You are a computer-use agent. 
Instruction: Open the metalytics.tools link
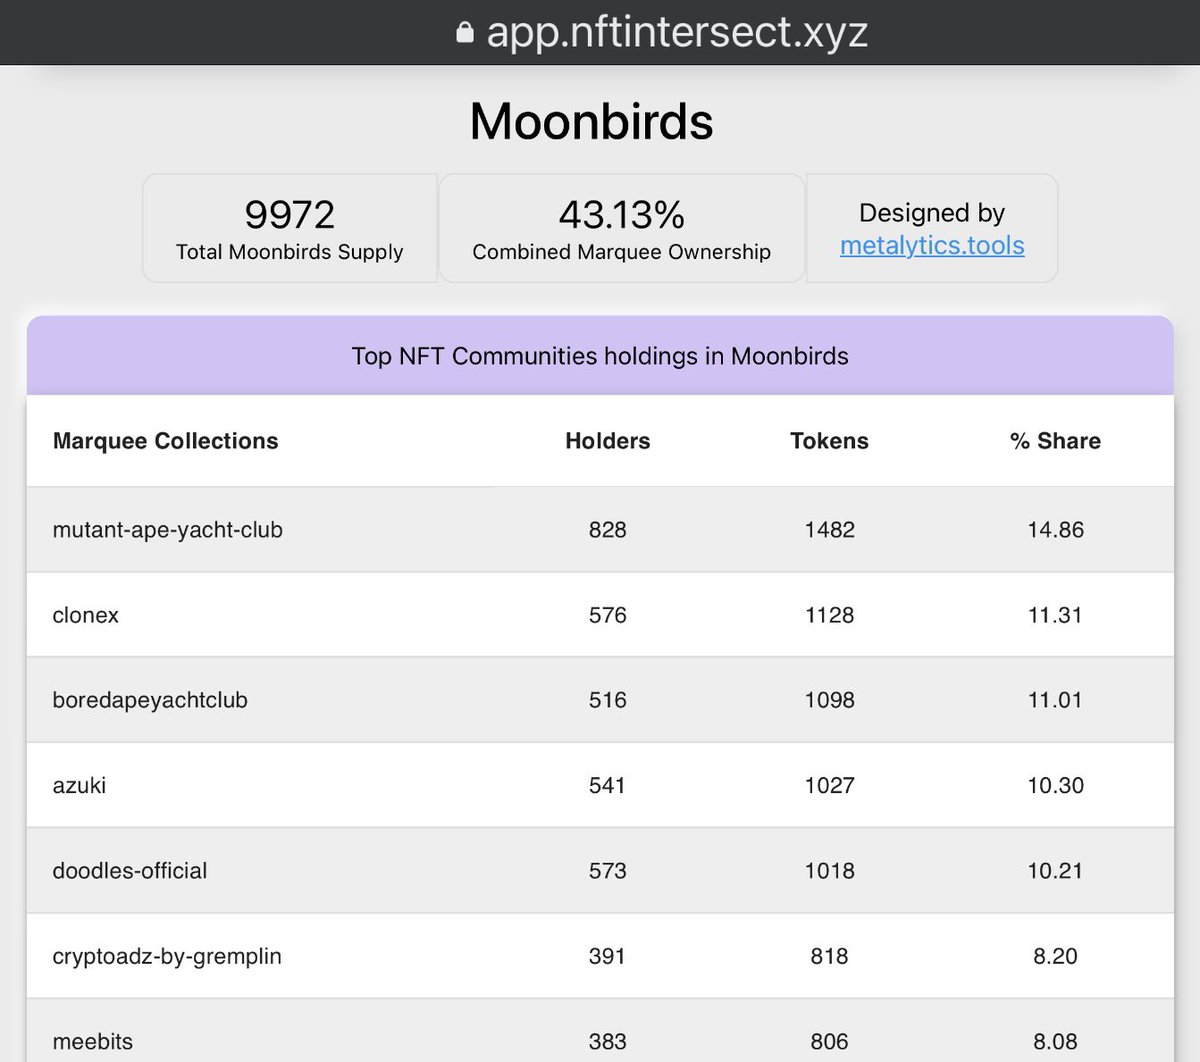pos(932,245)
